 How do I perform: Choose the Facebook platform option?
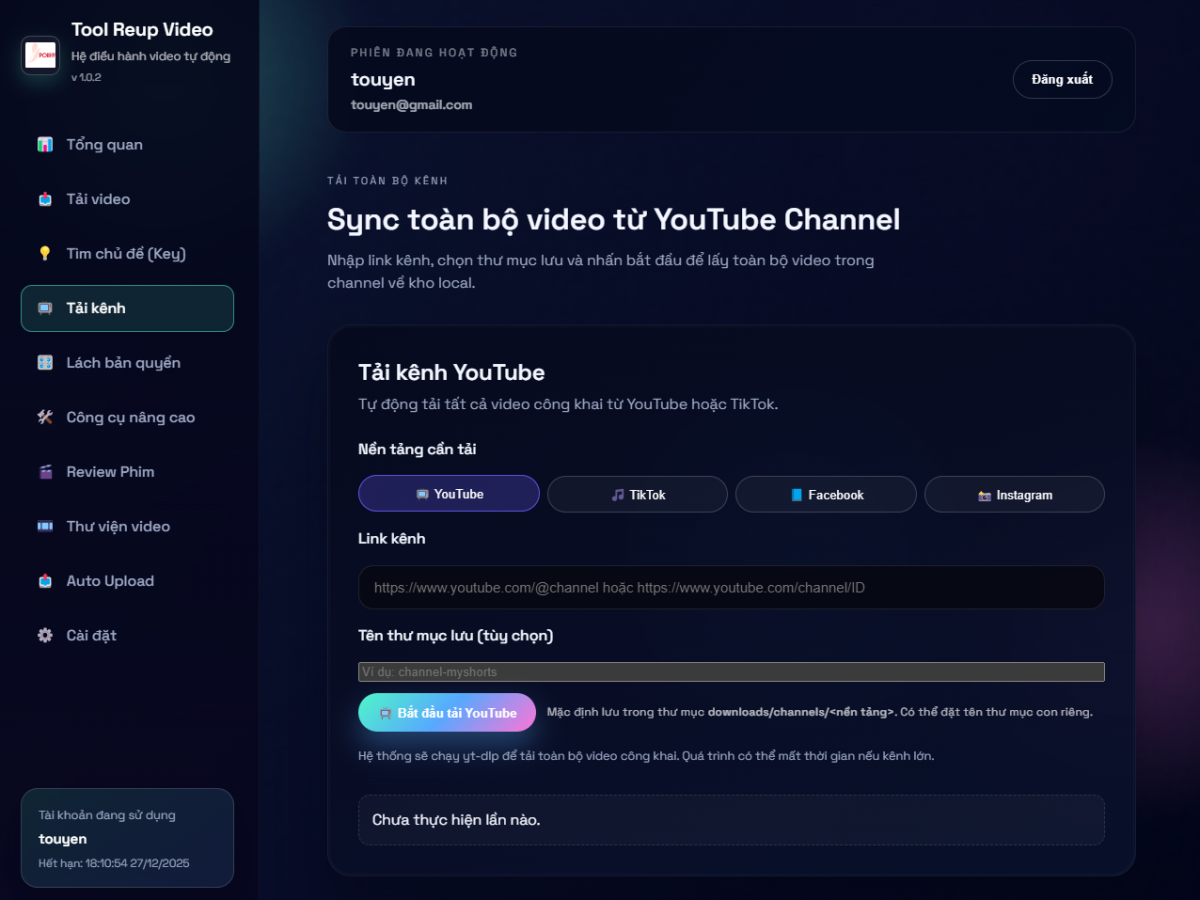[x=826, y=495]
